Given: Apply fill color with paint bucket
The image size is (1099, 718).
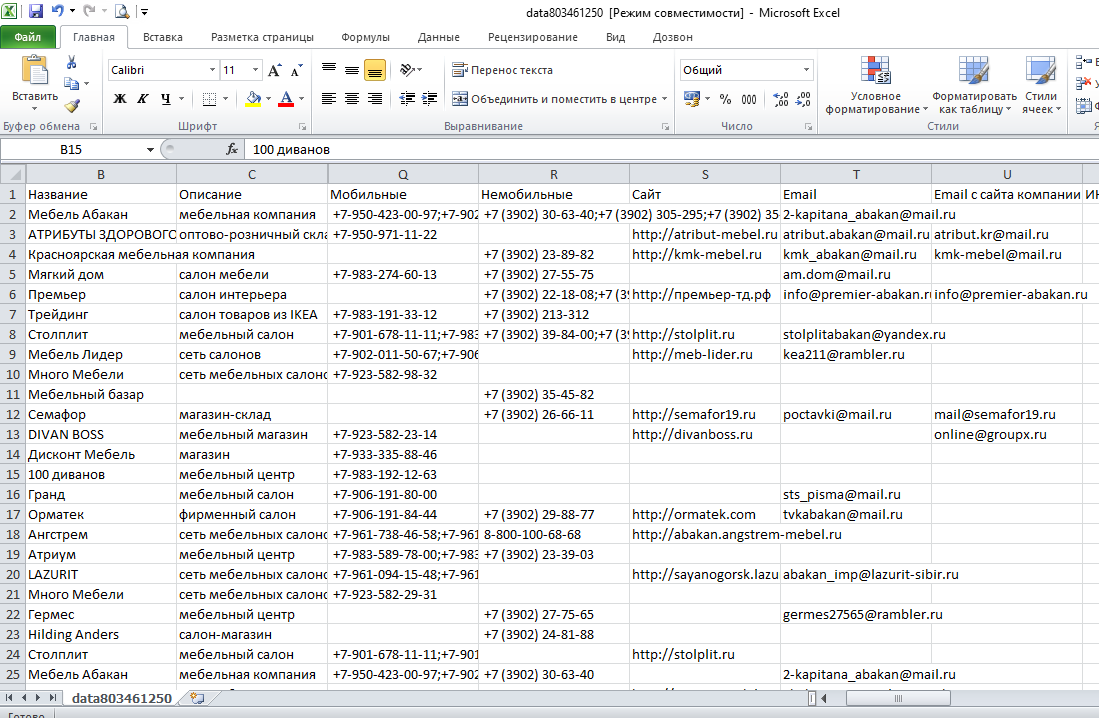Looking at the screenshot, I should 253,99.
